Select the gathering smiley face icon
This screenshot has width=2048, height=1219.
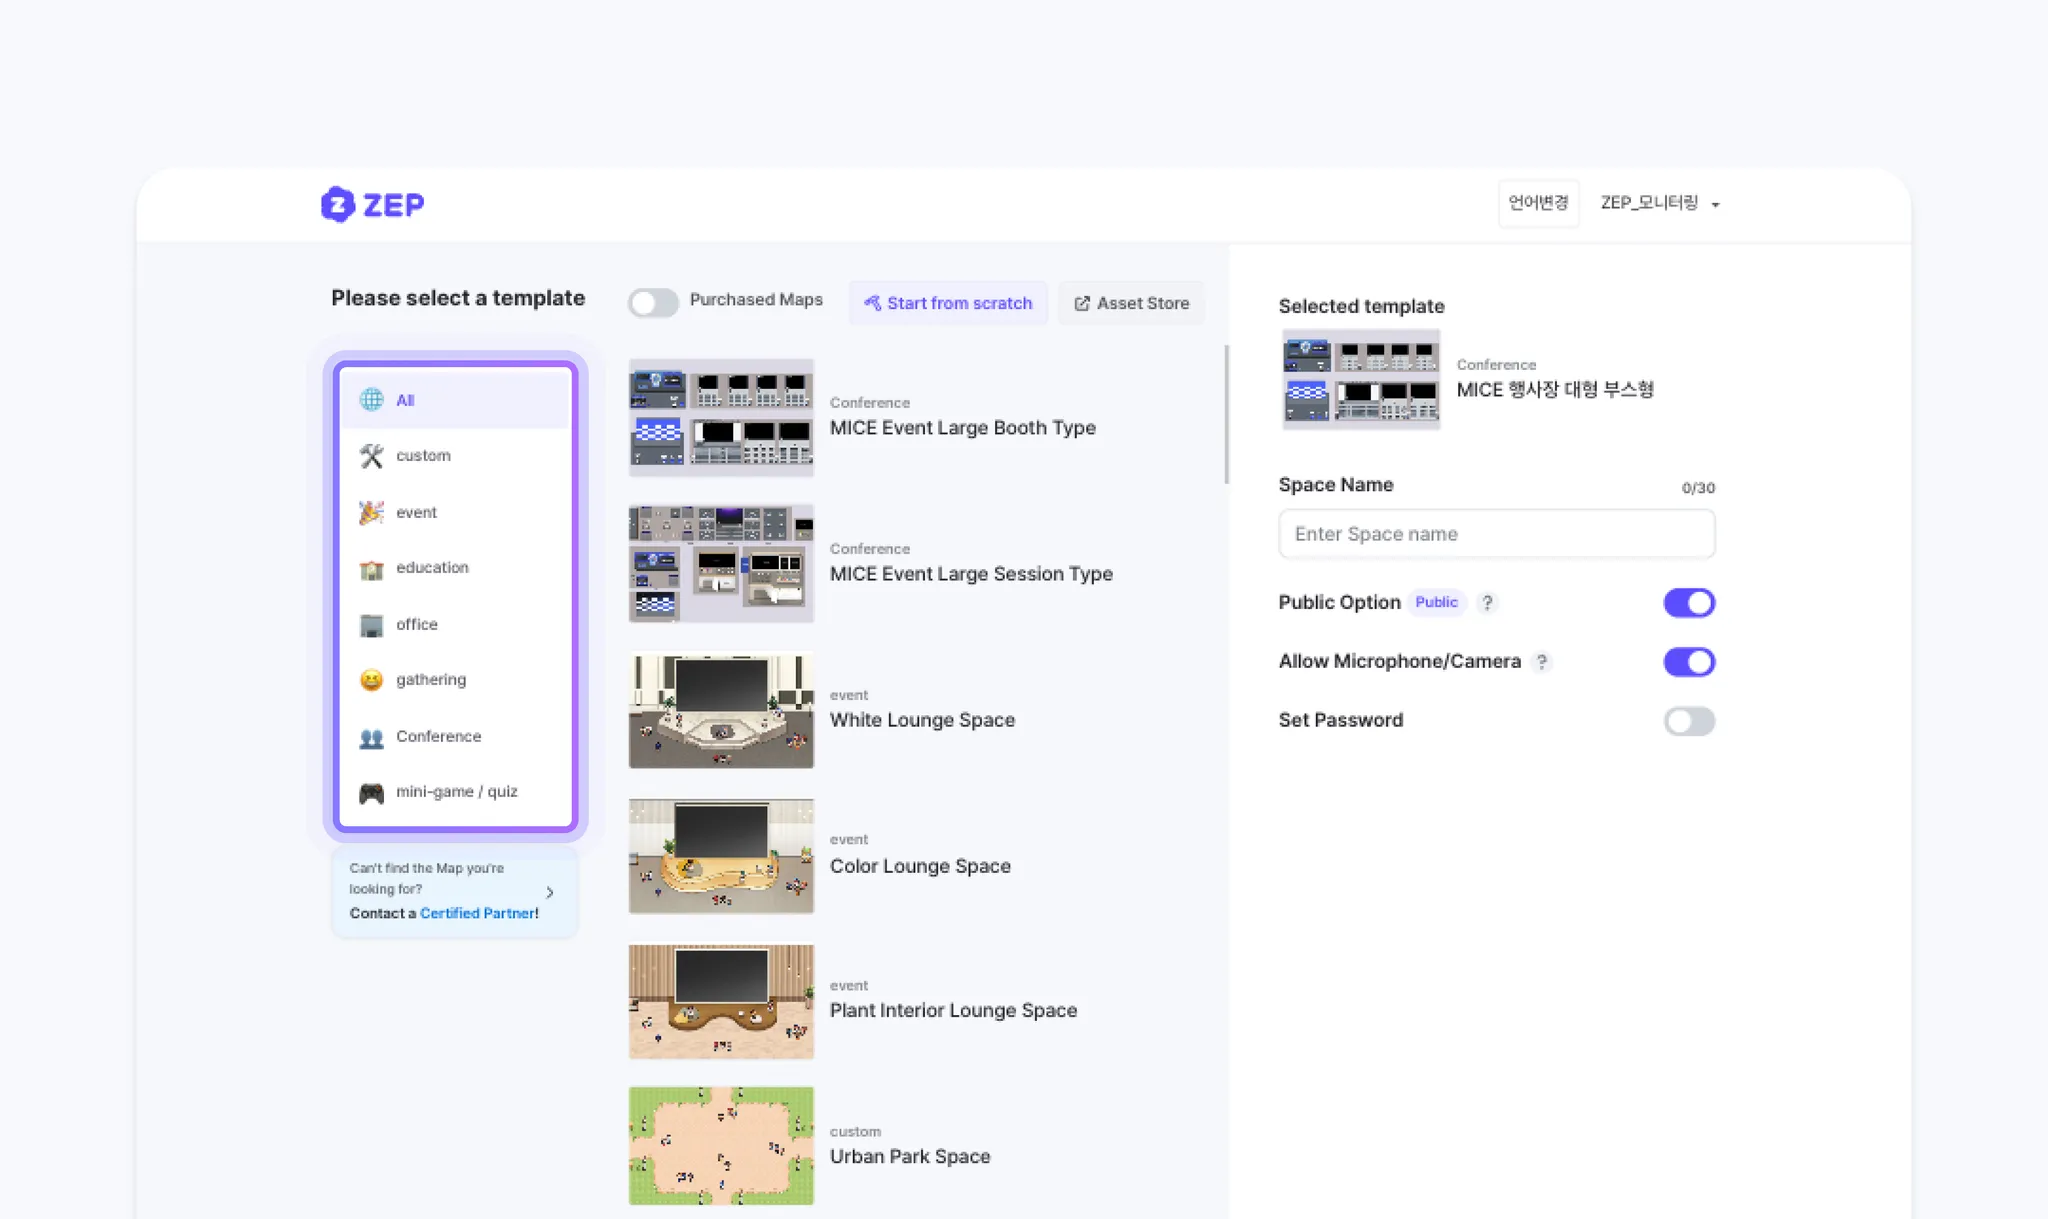coord(371,680)
